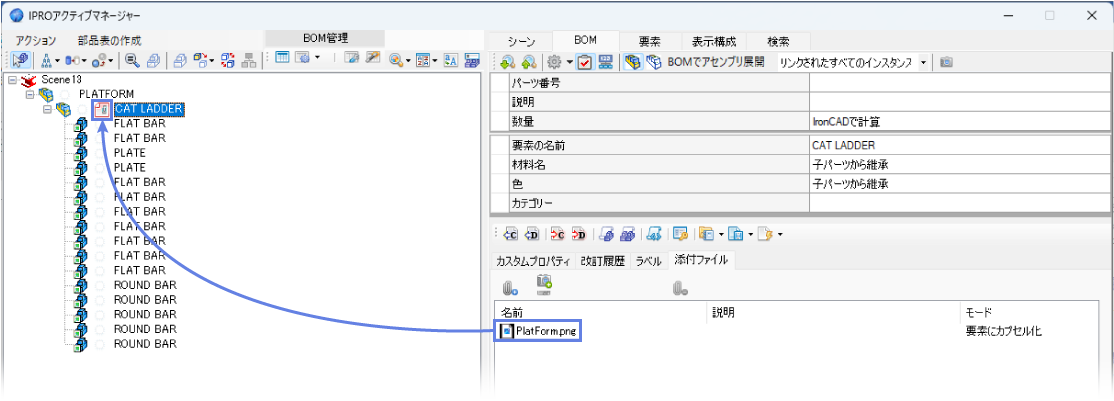The height and width of the screenshot is (401, 1114).
Task: Click the 説明 column header in attachments
Action: [833, 312]
